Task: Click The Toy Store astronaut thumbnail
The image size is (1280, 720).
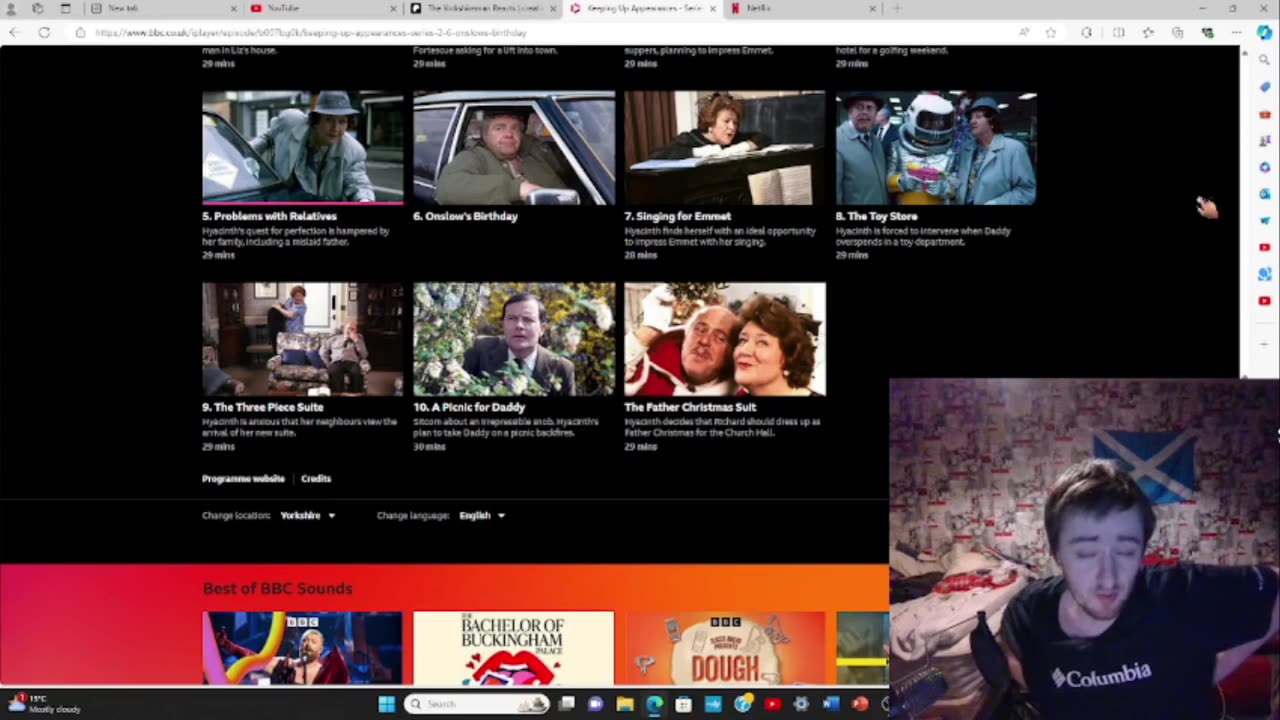Action: pos(936,148)
